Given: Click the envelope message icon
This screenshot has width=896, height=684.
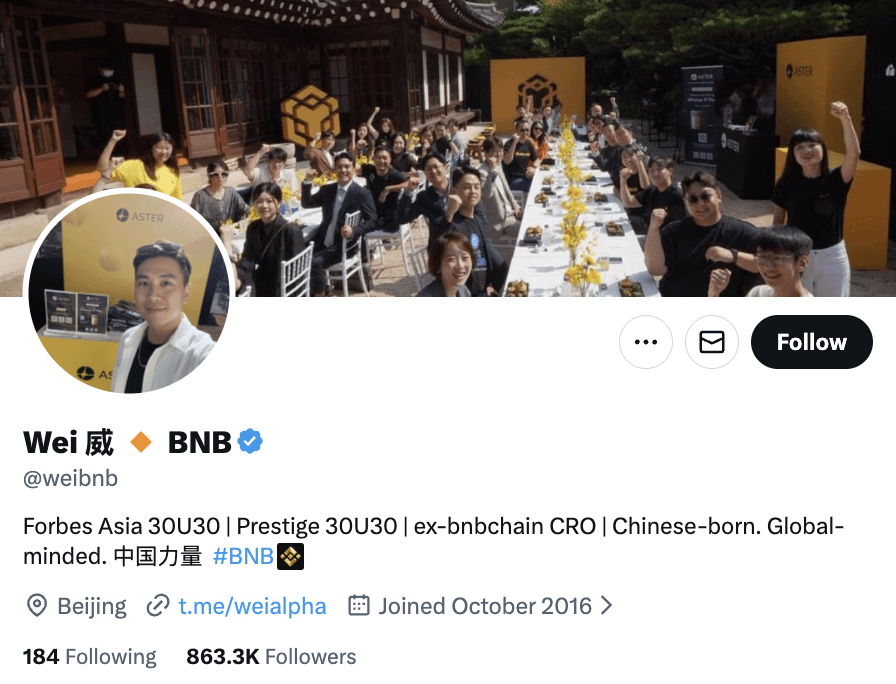Looking at the screenshot, I should pos(712,342).
